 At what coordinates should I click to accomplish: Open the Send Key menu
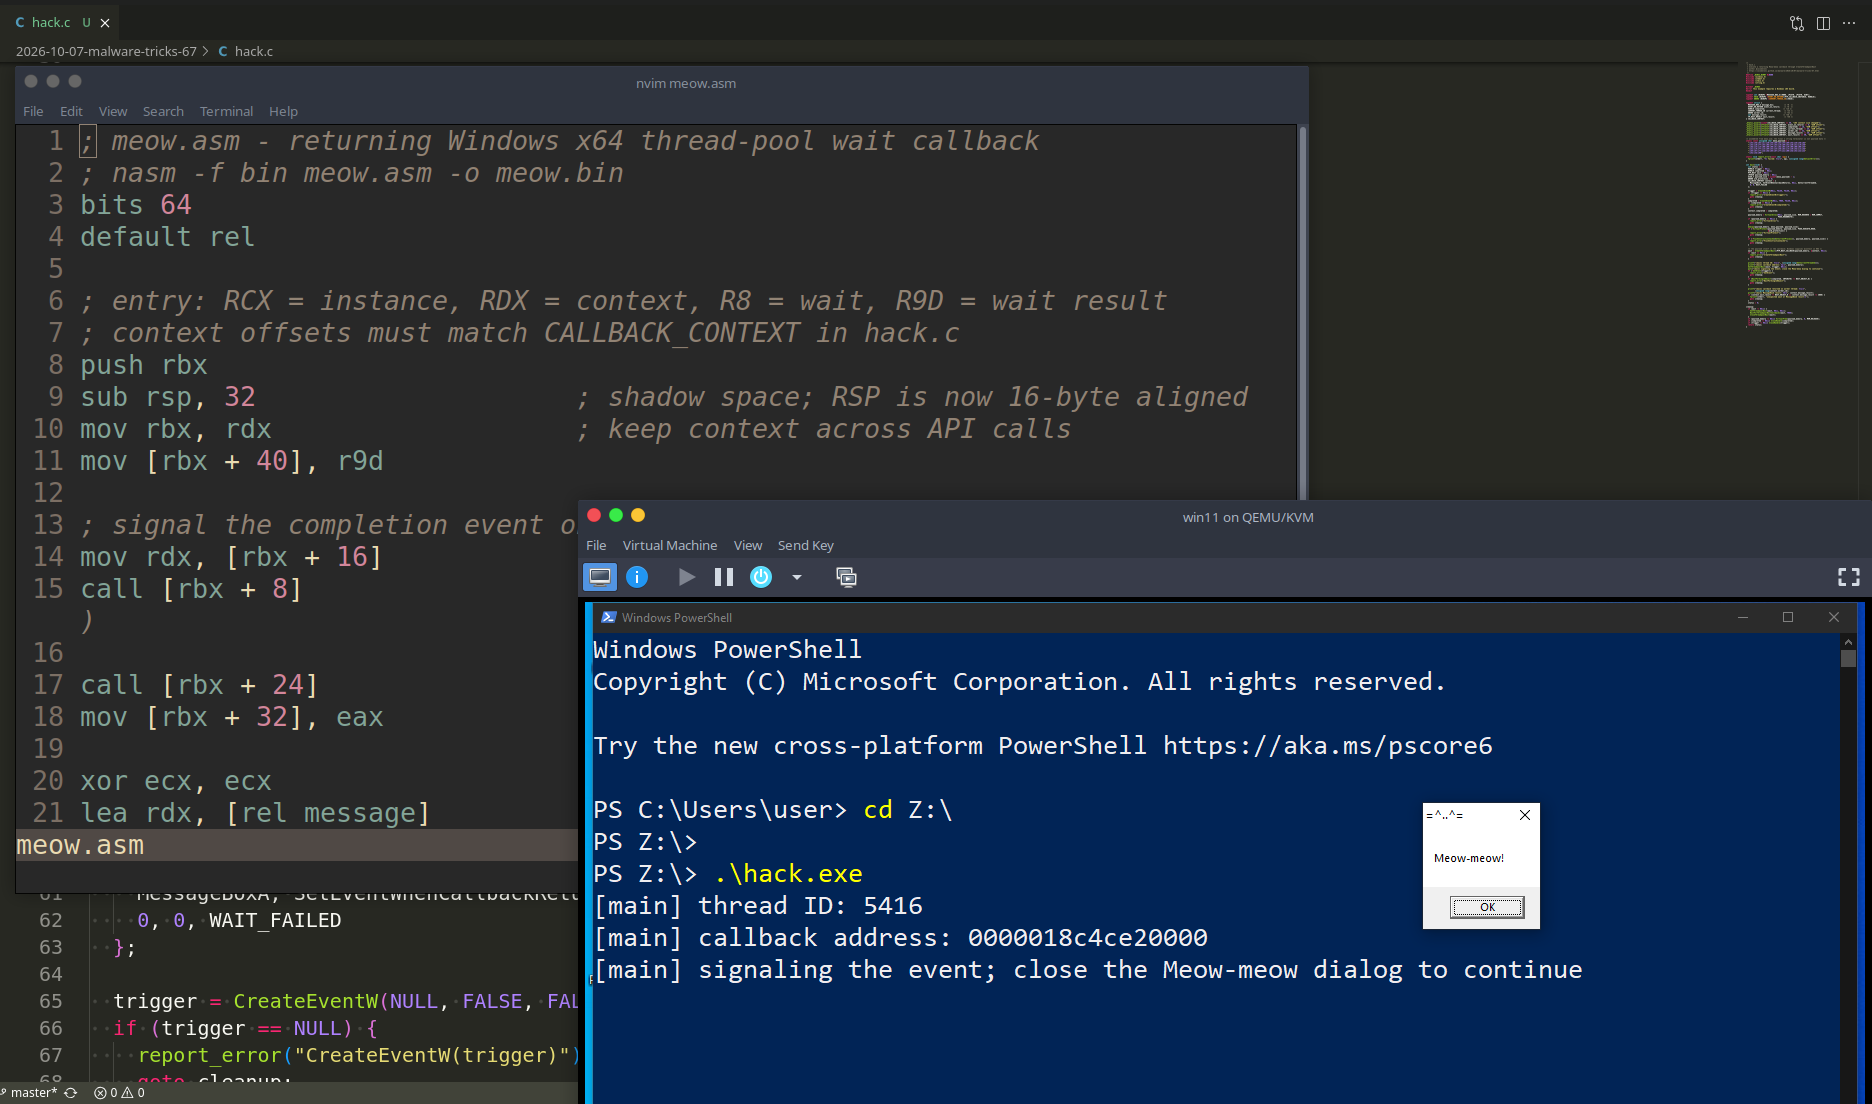[x=805, y=545]
